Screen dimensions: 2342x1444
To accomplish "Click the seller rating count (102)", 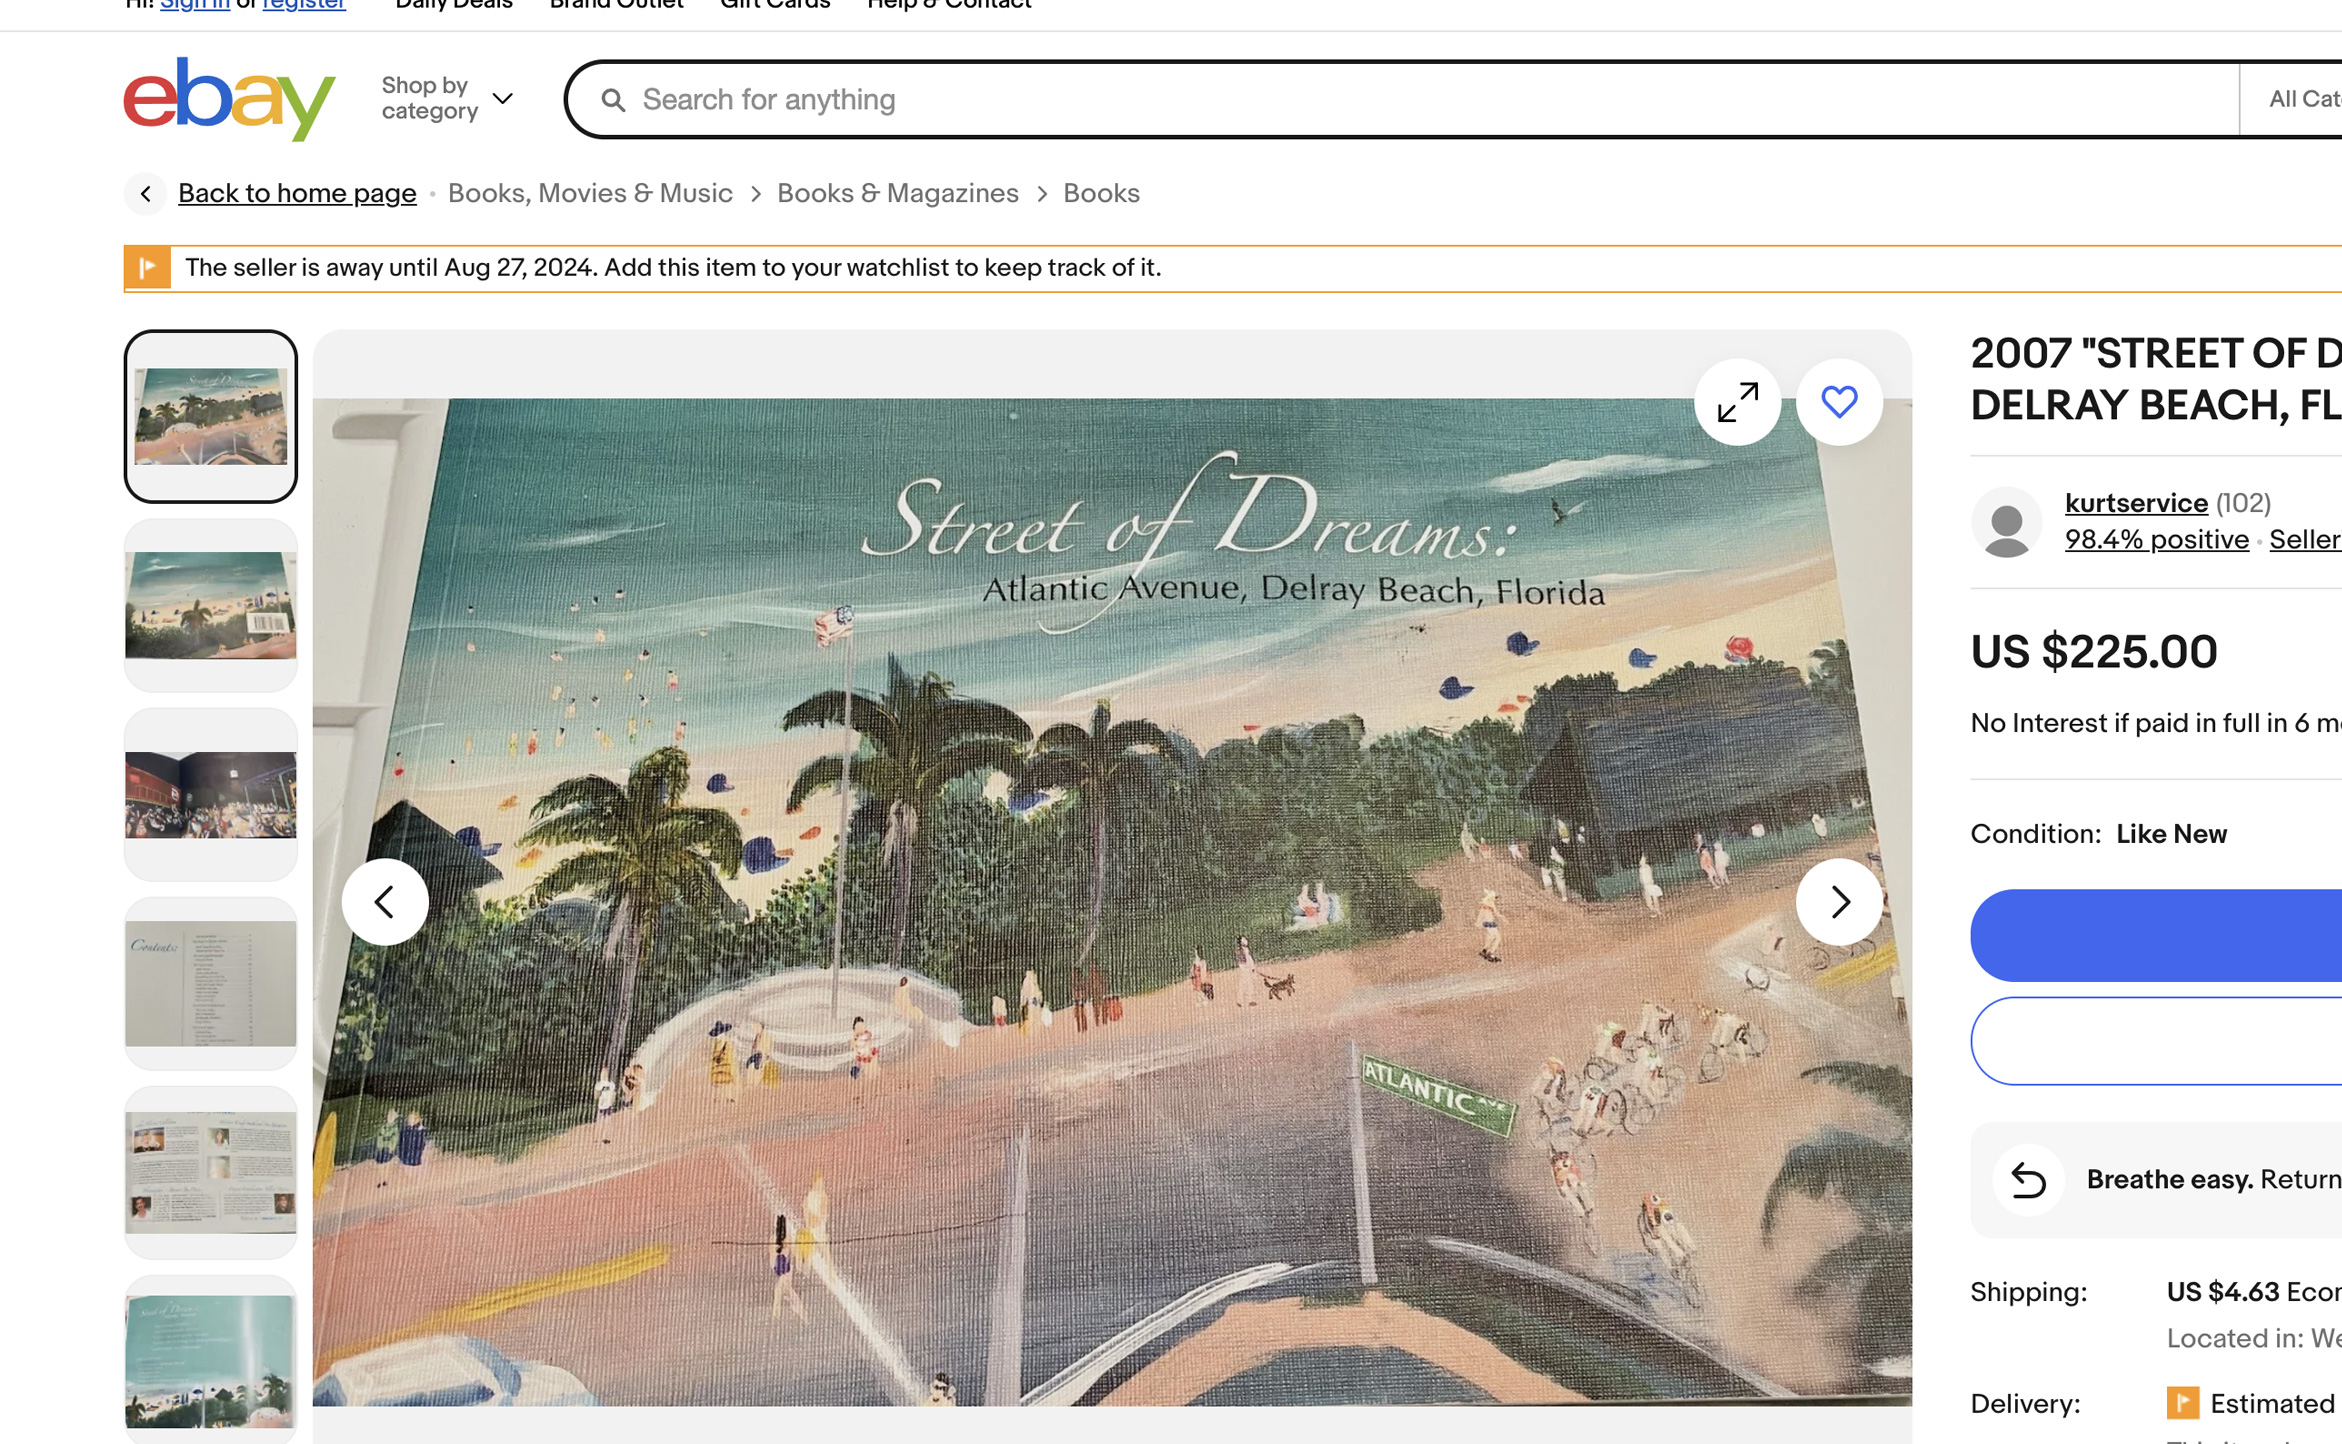I will [2243, 503].
